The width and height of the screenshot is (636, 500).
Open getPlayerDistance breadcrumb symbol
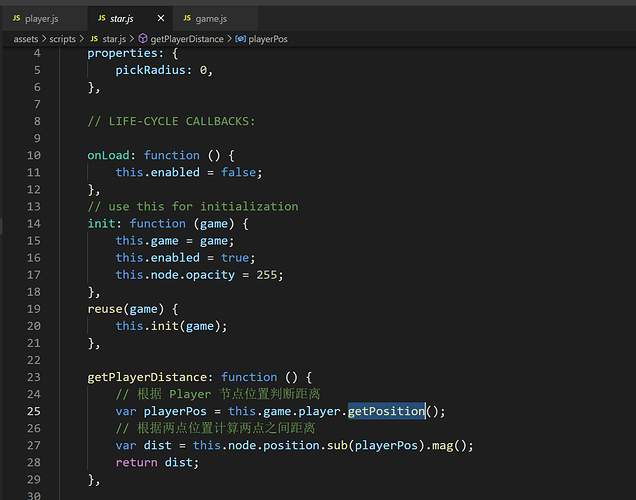click(187, 39)
